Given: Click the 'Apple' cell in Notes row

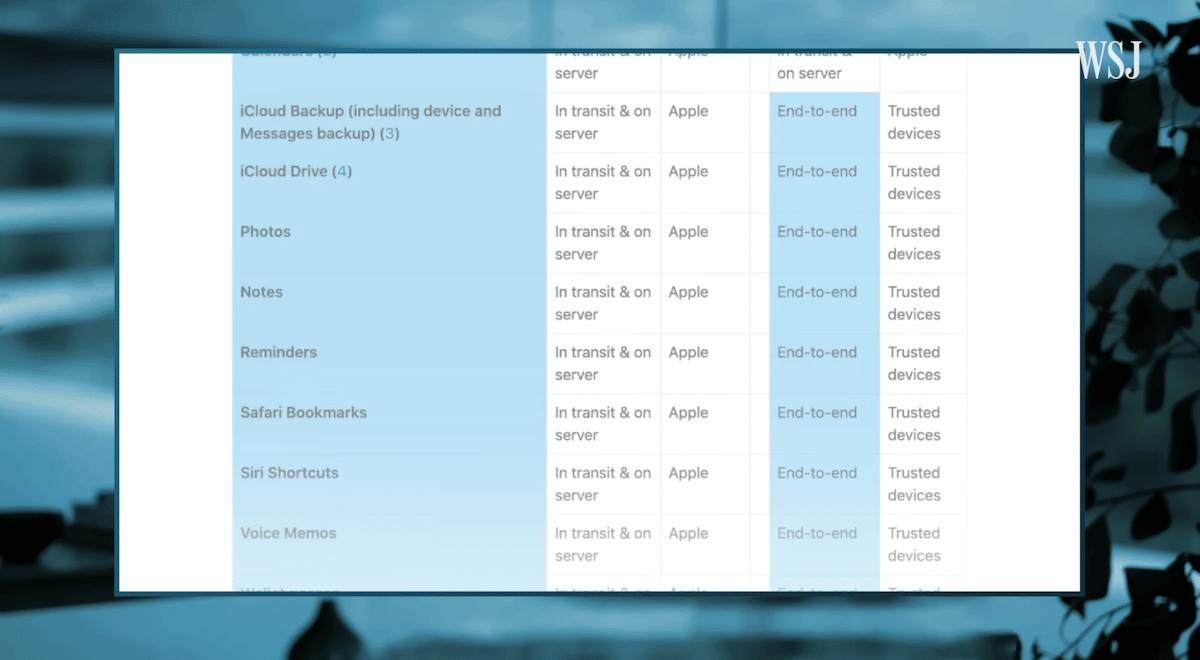Looking at the screenshot, I should (688, 292).
